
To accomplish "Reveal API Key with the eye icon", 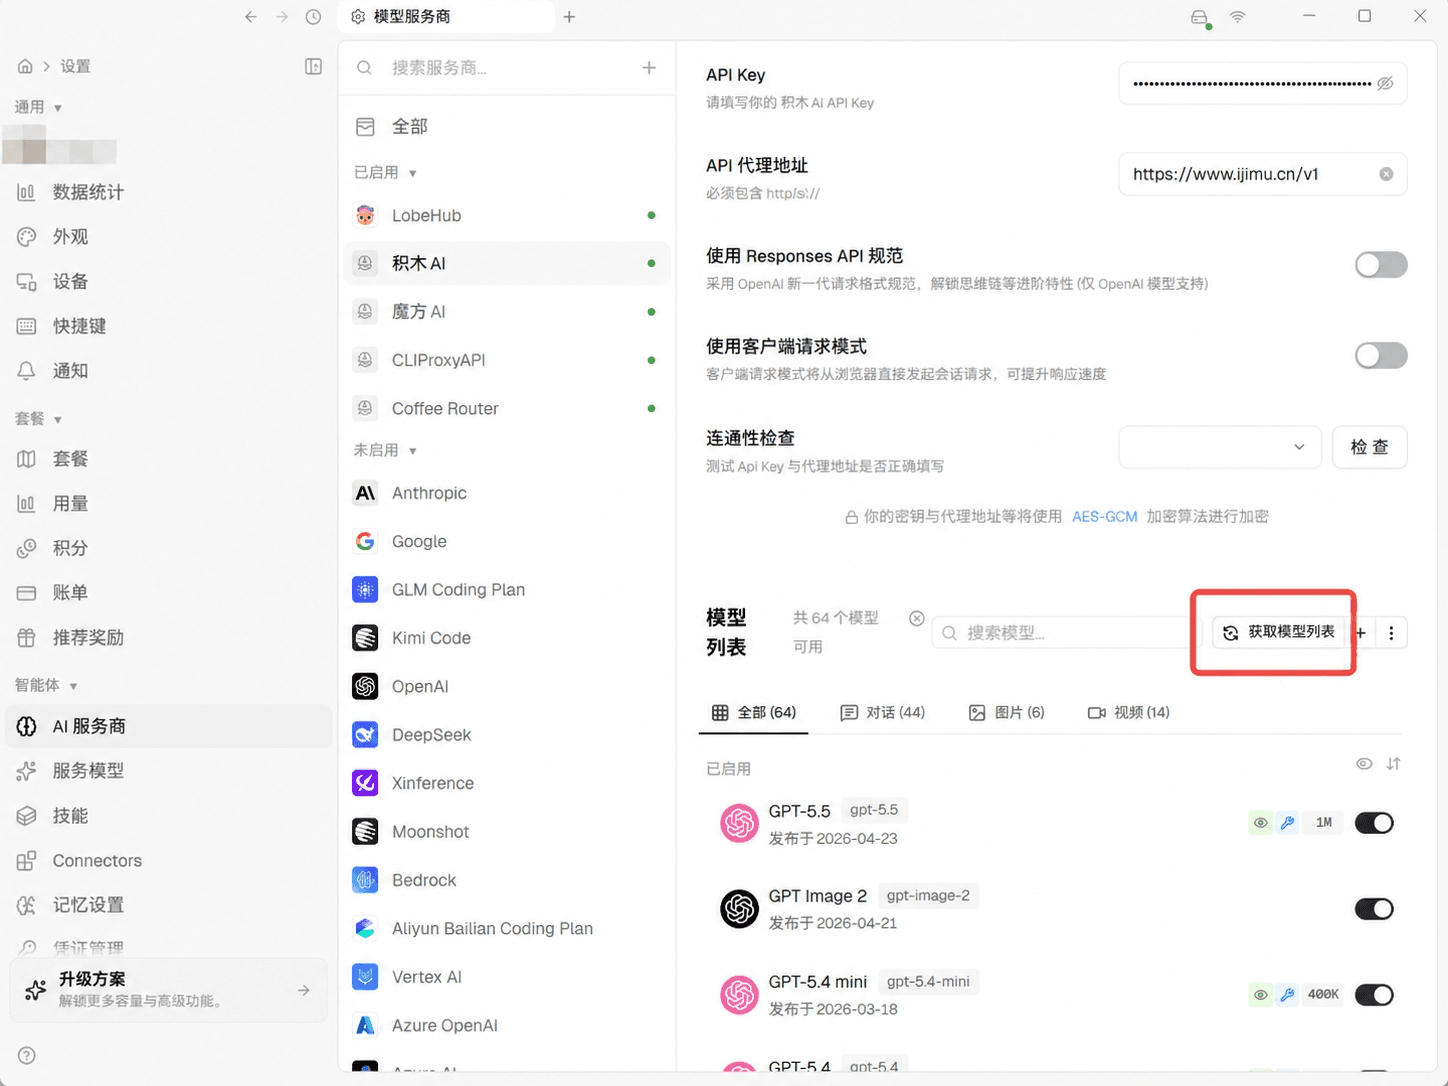I will coord(1385,83).
